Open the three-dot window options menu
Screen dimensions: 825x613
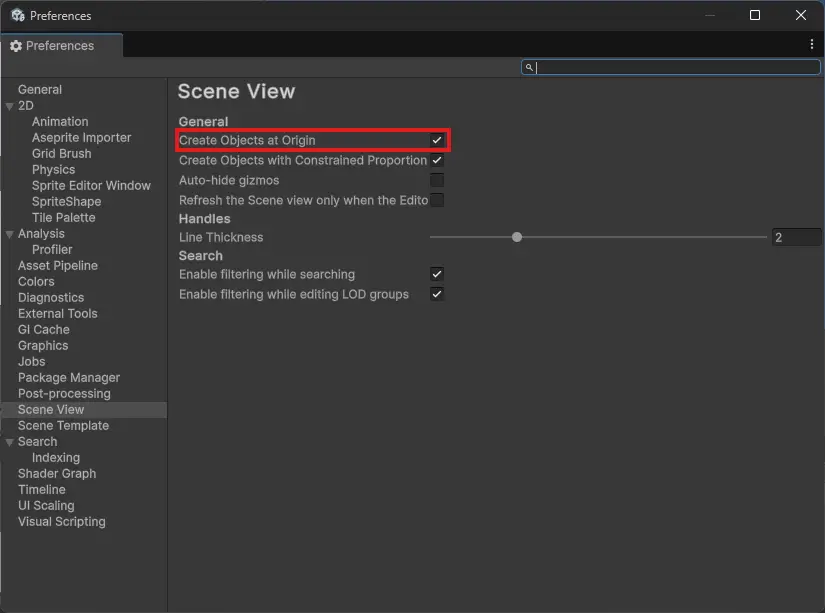pos(811,45)
